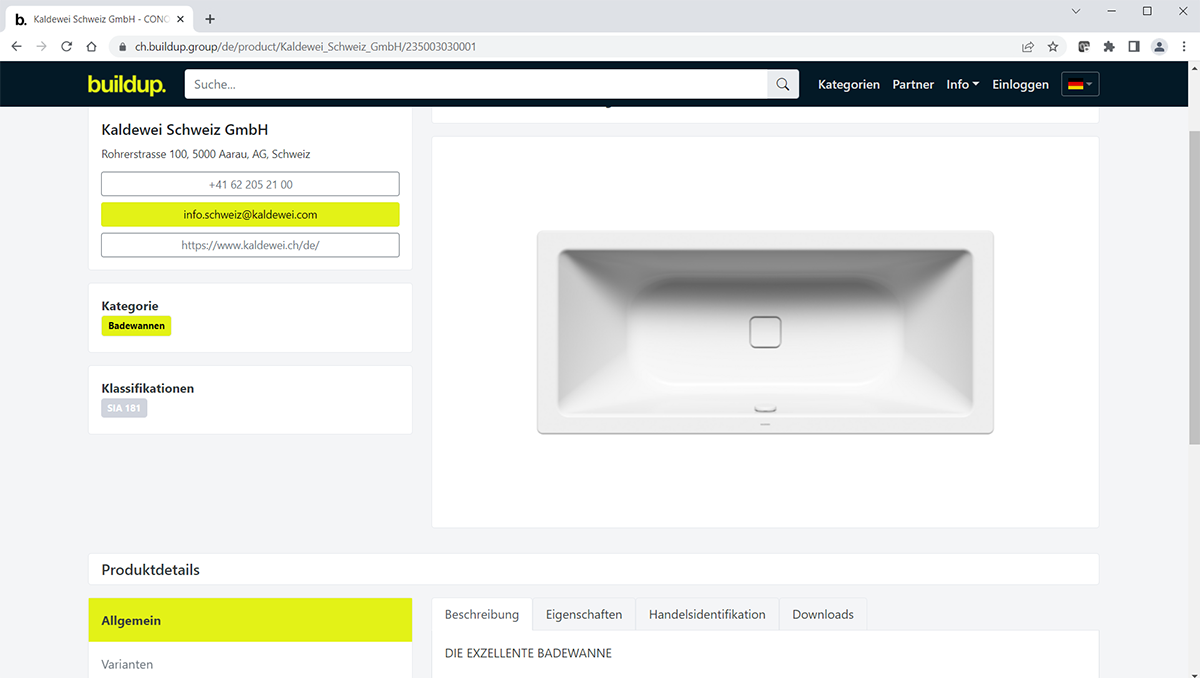Switch to the Beschreibung tab
Screen dimensions: 1200x678
point(482,615)
